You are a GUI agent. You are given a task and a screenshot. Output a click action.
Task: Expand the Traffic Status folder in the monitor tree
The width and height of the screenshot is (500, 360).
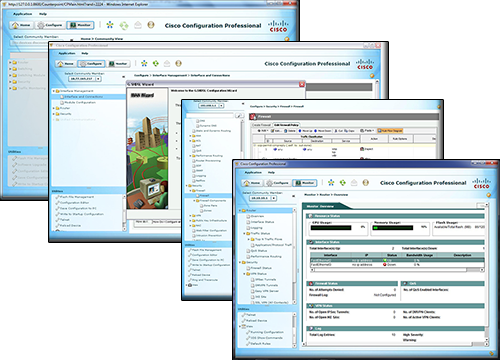coord(244,233)
